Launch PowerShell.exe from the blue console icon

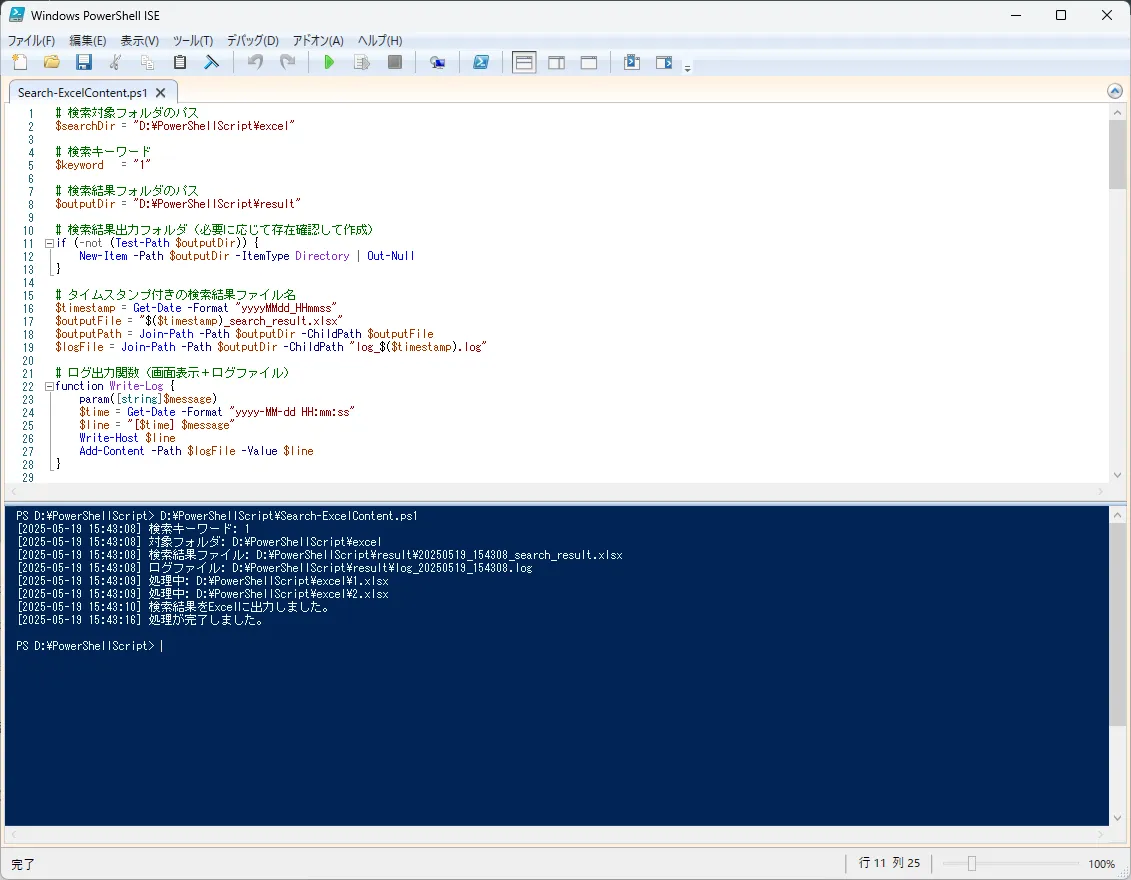pos(481,62)
